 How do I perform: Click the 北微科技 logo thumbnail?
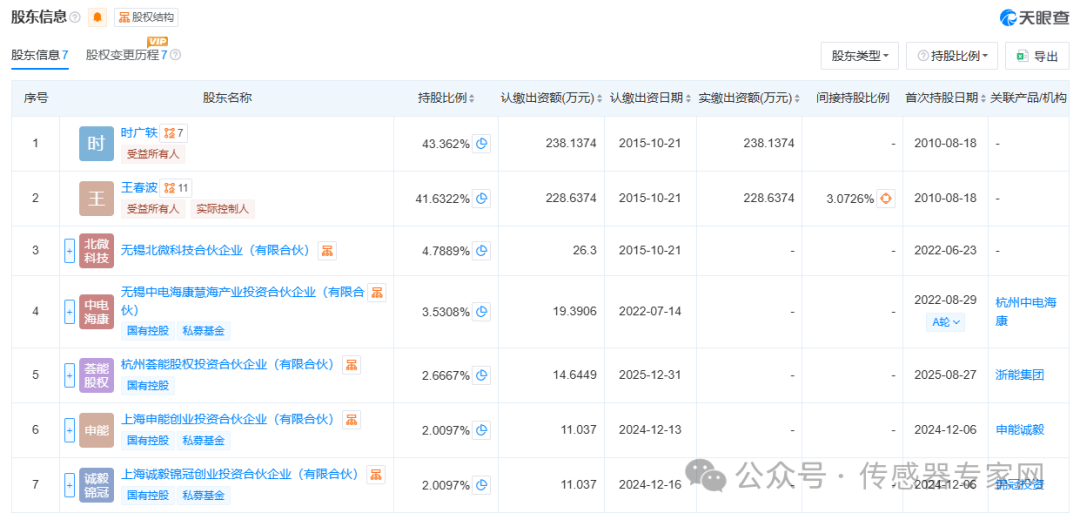pos(96,251)
